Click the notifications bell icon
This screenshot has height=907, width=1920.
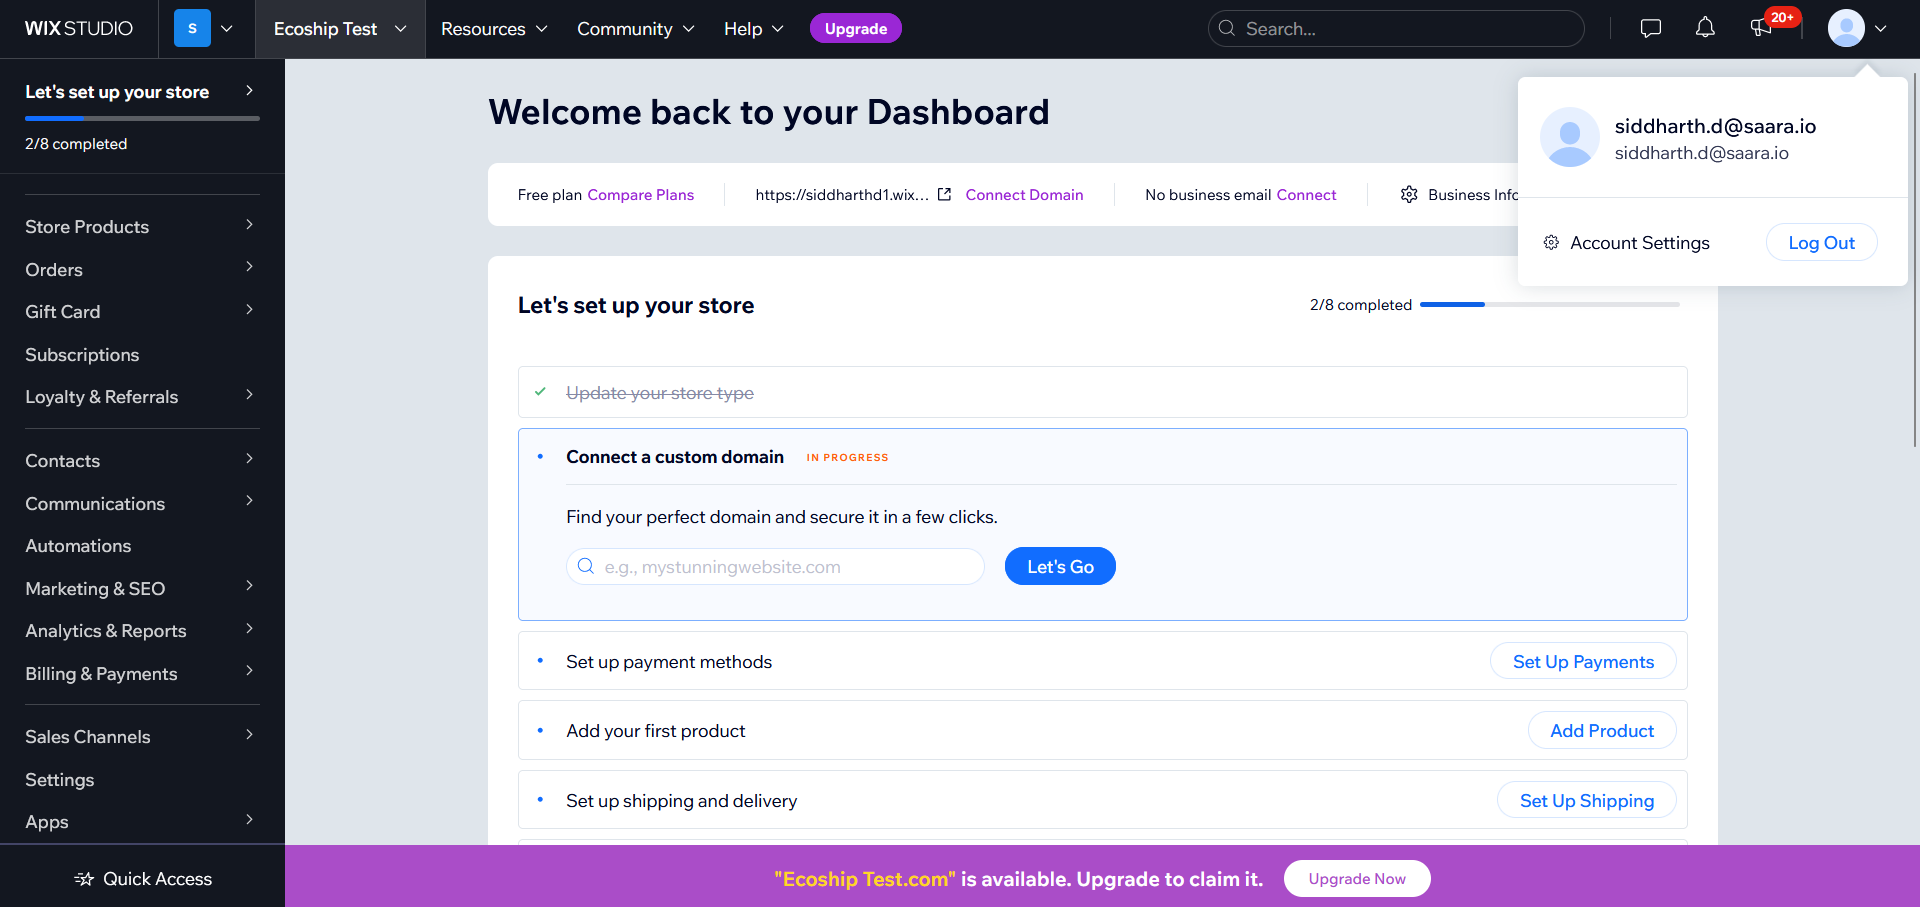(1705, 28)
